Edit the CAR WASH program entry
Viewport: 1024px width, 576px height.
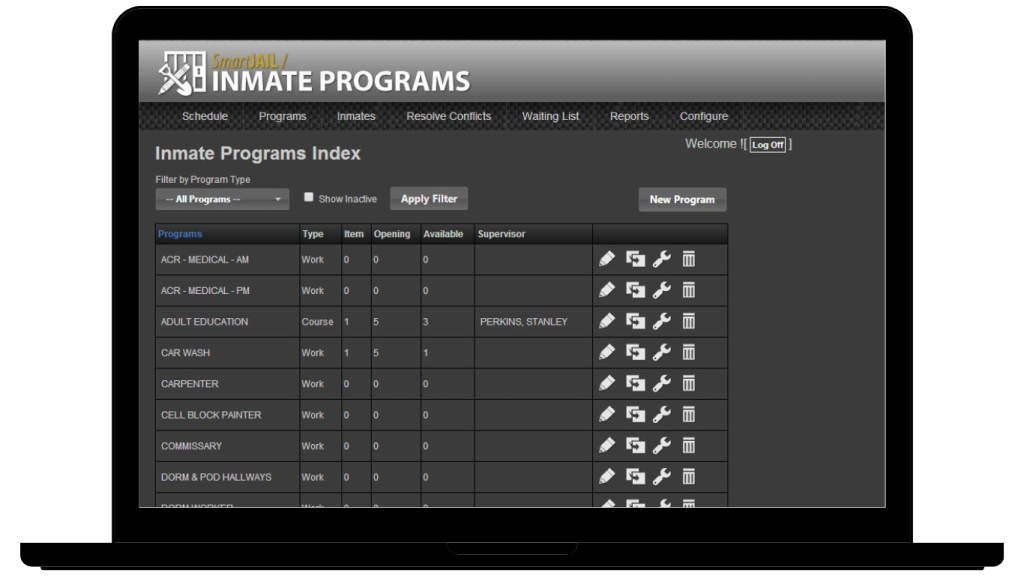coord(606,352)
